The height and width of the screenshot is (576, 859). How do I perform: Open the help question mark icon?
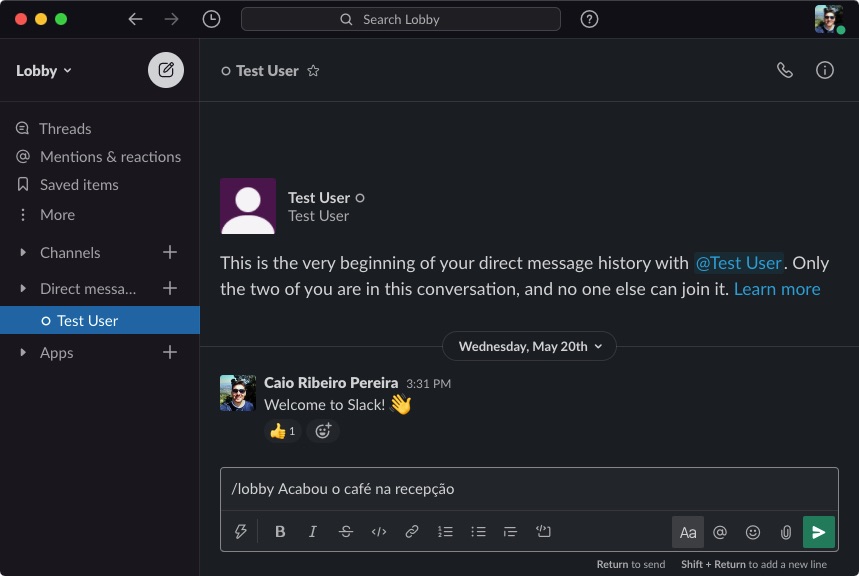[589, 19]
